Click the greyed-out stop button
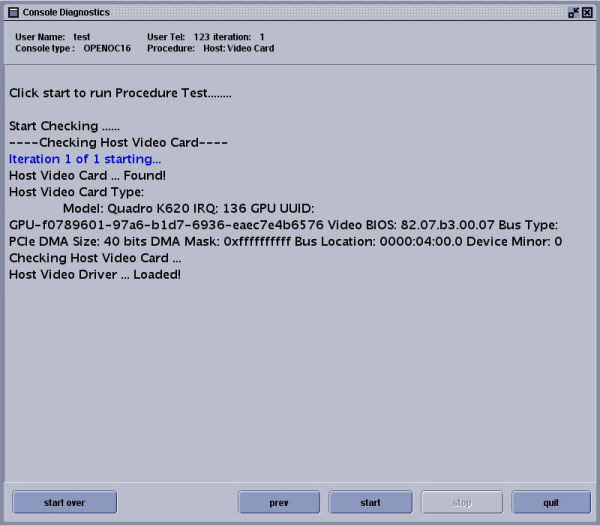The image size is (600, 526). point(461,503)
